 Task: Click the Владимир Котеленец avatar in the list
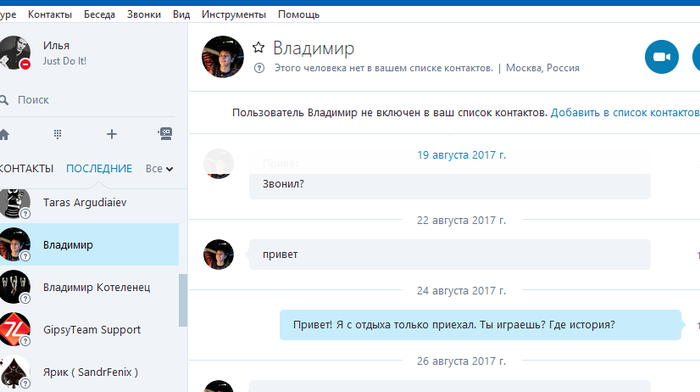coord(15,287)
